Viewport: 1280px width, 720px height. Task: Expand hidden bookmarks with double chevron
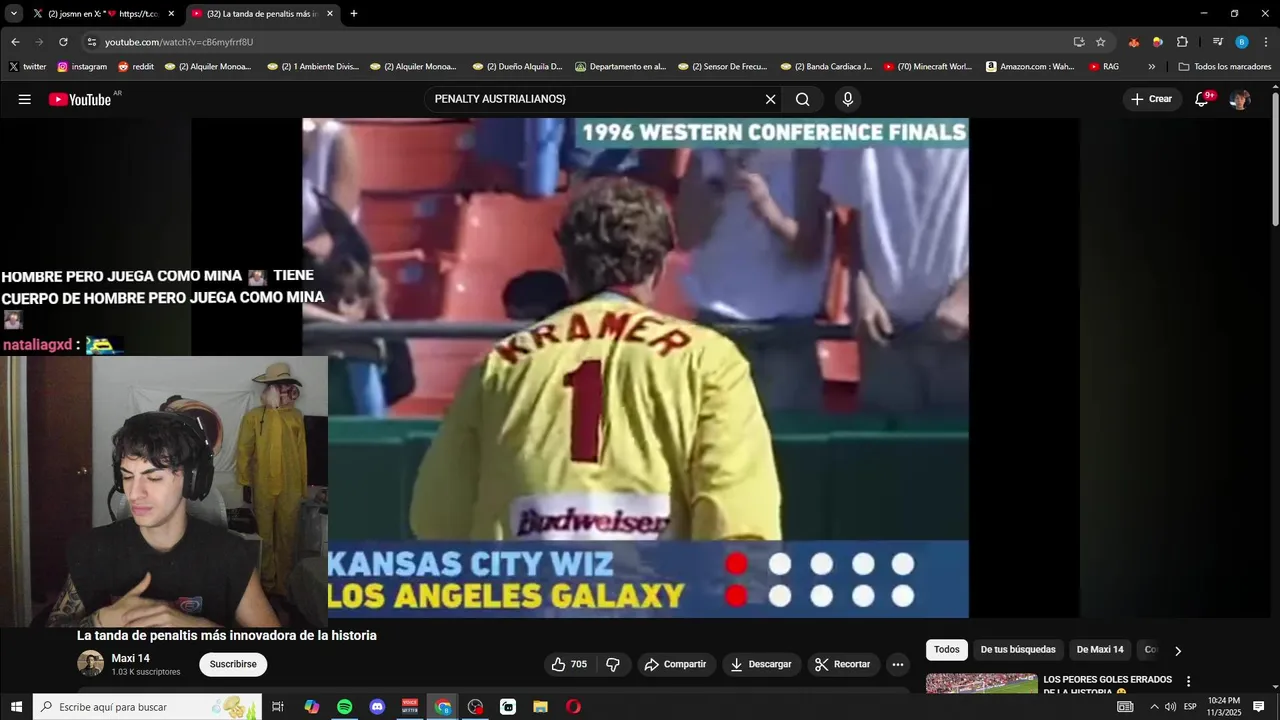click(x=1151, y=67)
